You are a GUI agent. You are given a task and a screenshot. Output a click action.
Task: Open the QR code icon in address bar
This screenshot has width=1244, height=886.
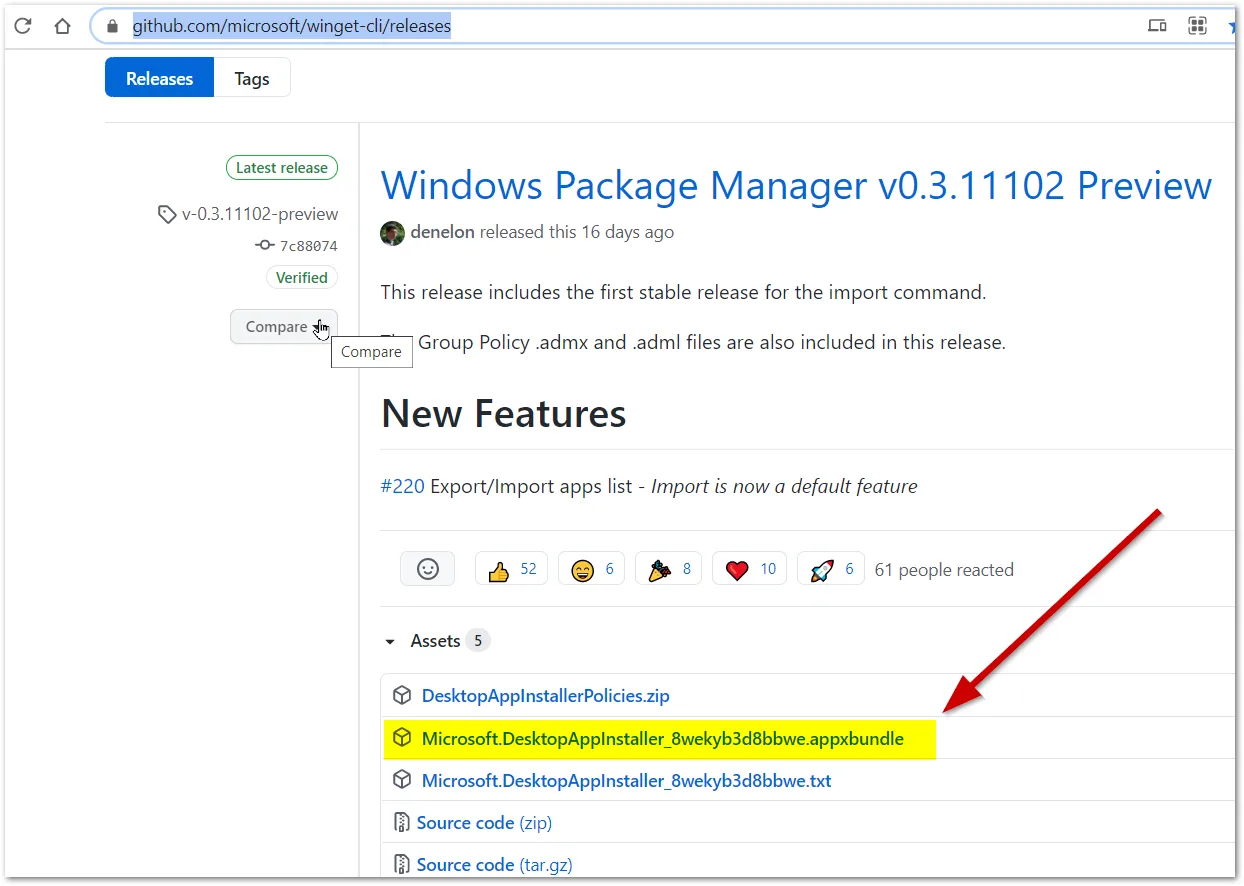click(x=1197, y=26)
